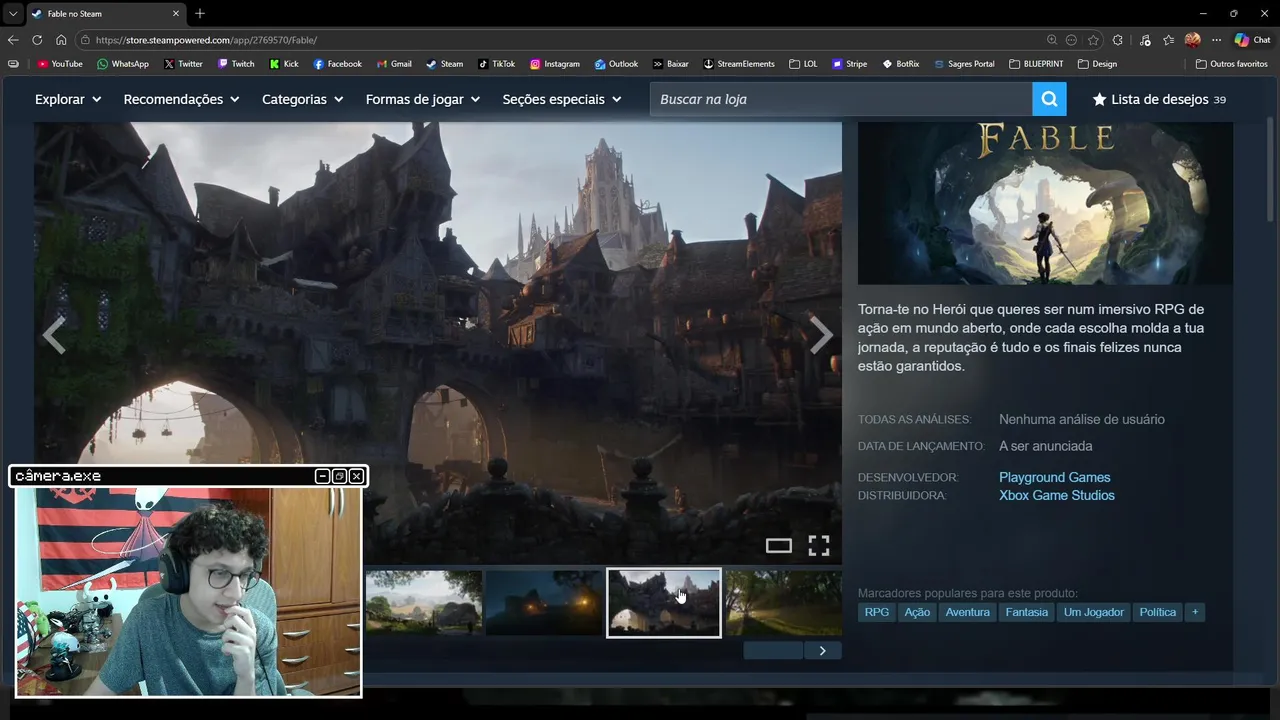Open Baixar bookmark
The width and height of the screenshot is (1280, 720).
[x=670, y=64]
